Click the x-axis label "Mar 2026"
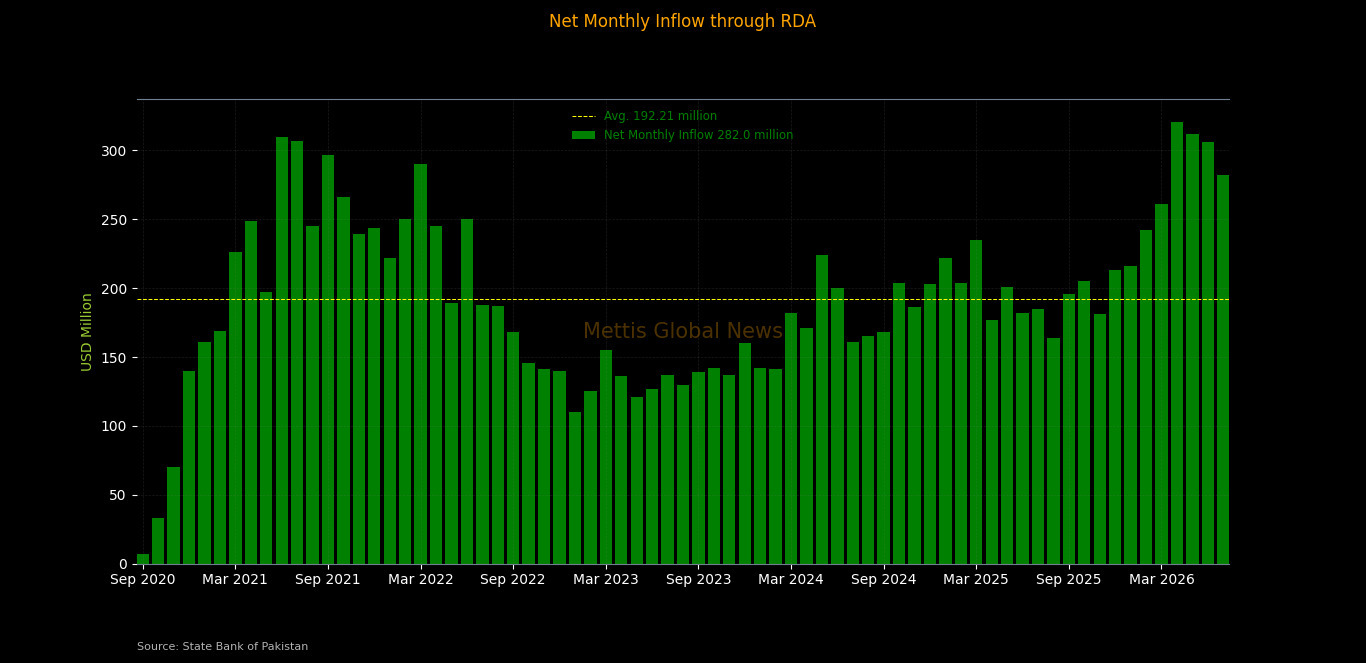Viewport: 1366px width, 663px height. click(1161, 580)
